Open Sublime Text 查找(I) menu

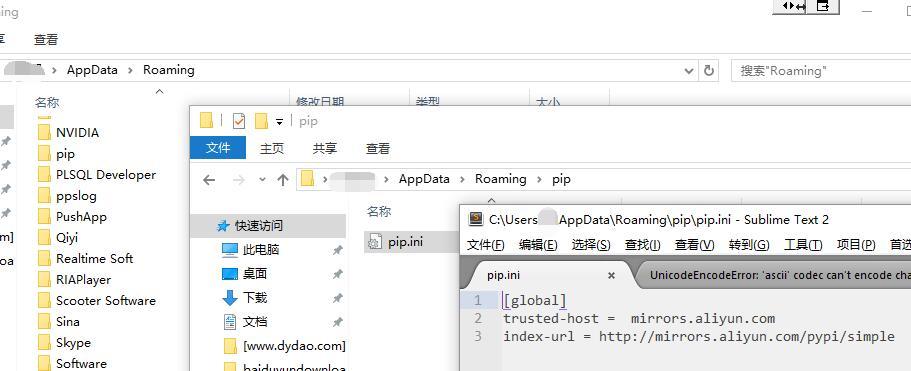click(642, 245)
